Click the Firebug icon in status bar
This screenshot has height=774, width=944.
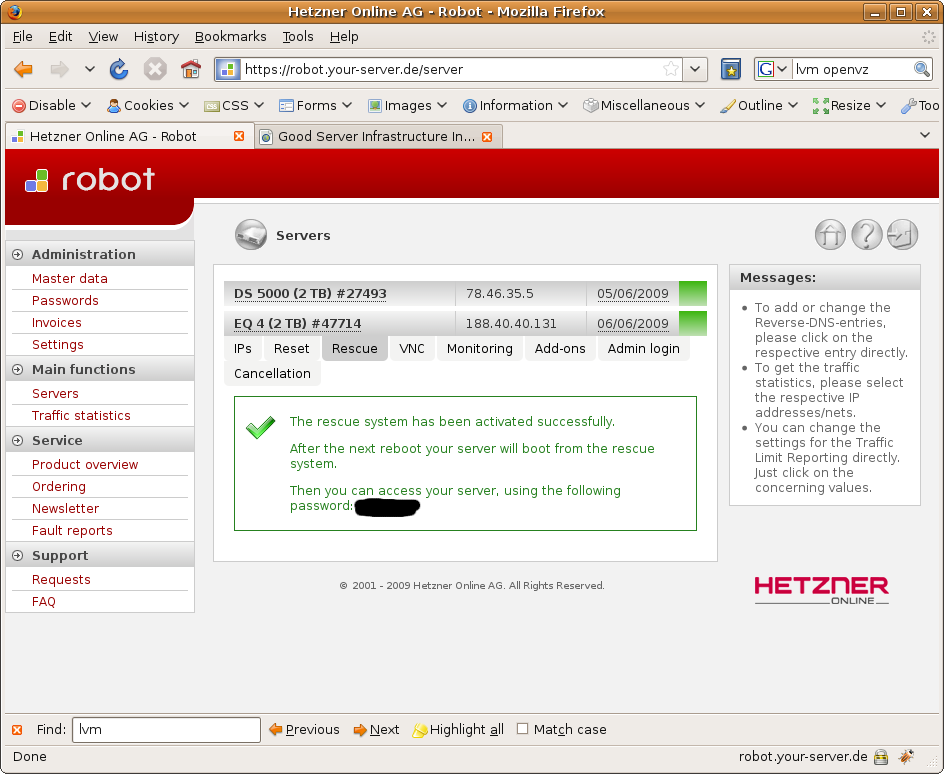point(906,756)
